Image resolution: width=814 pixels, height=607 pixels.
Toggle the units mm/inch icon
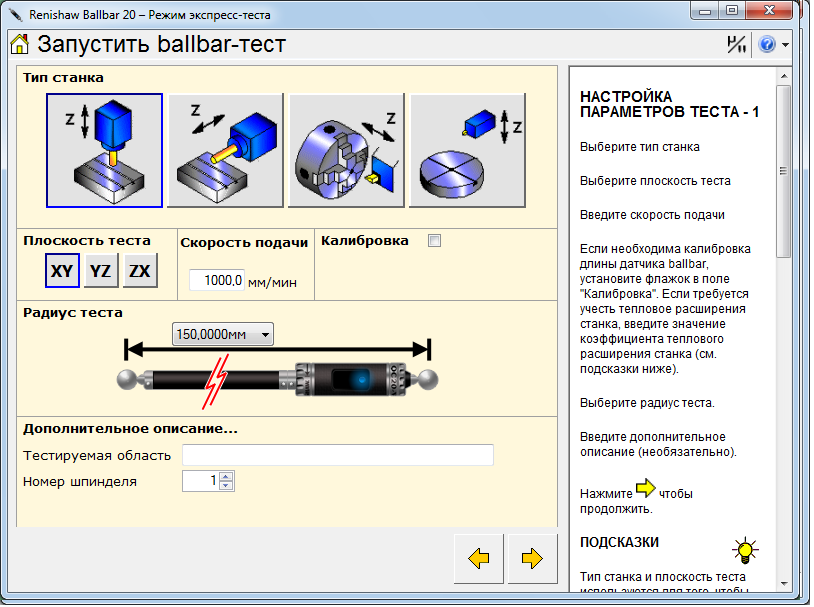736,45
